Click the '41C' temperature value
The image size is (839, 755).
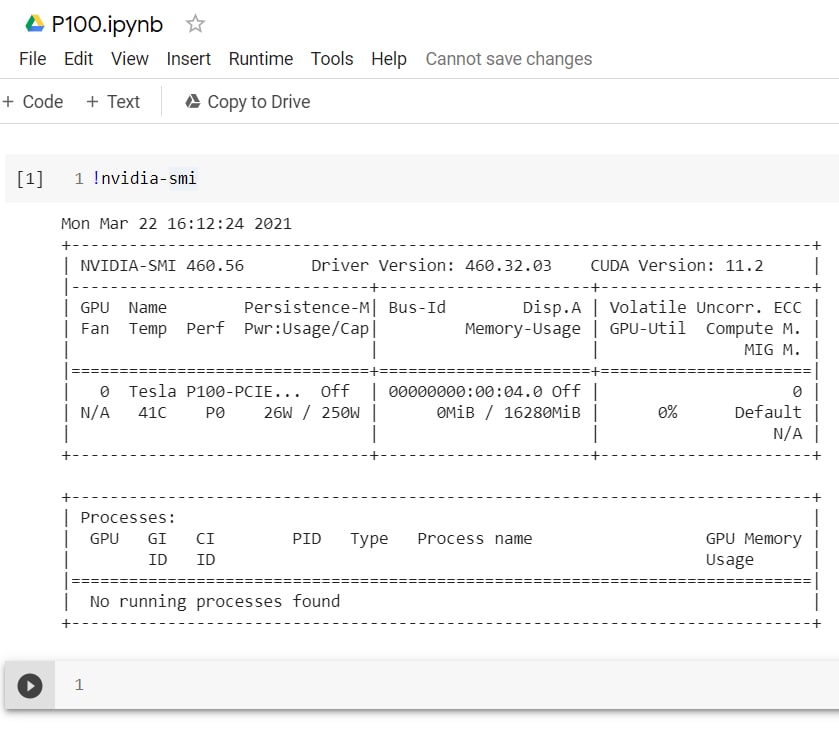pyautogui.click(x=152, y=413)
